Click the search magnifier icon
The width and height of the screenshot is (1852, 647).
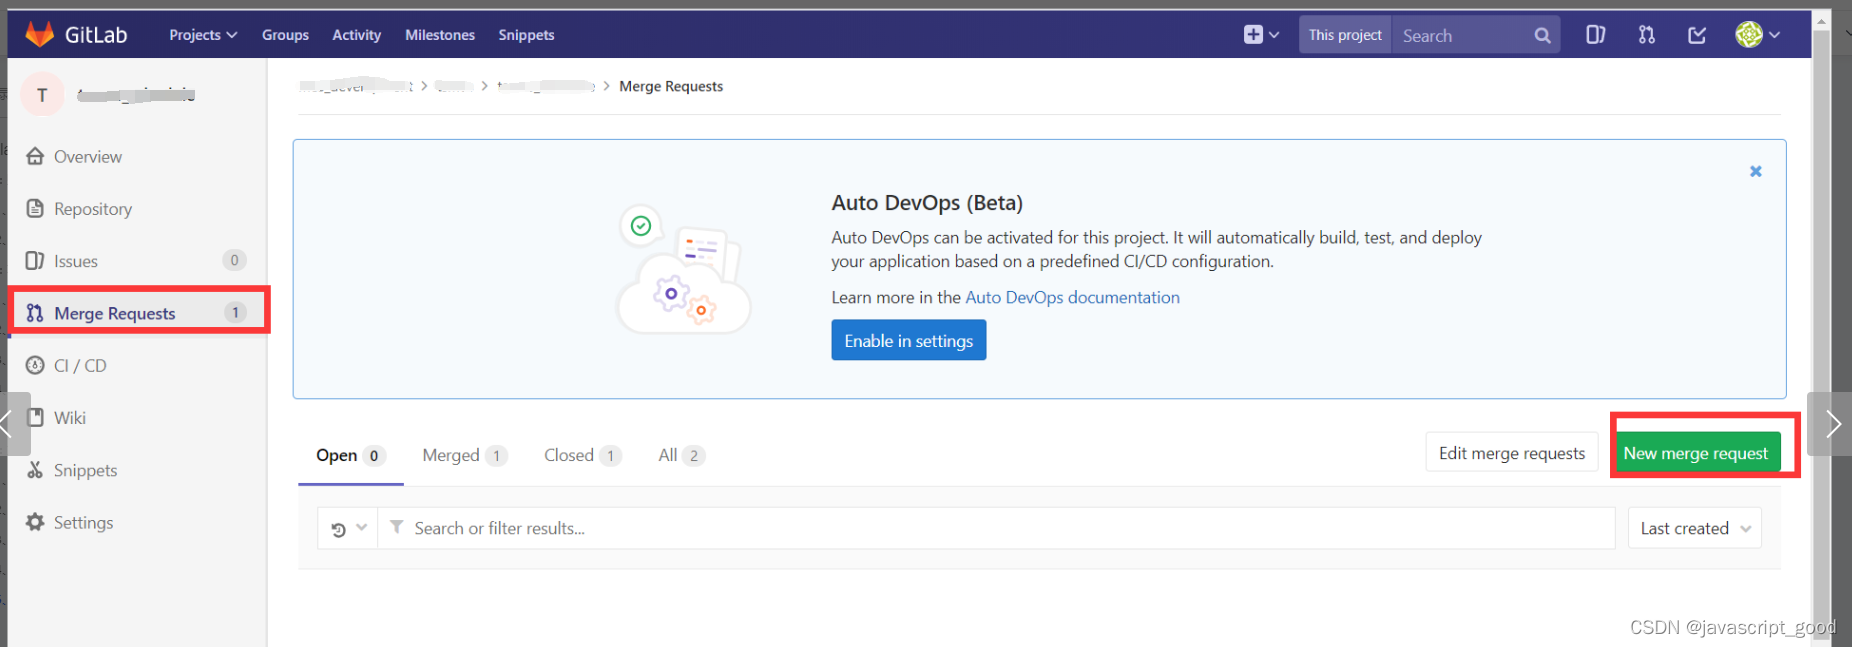pos(1542,36)
